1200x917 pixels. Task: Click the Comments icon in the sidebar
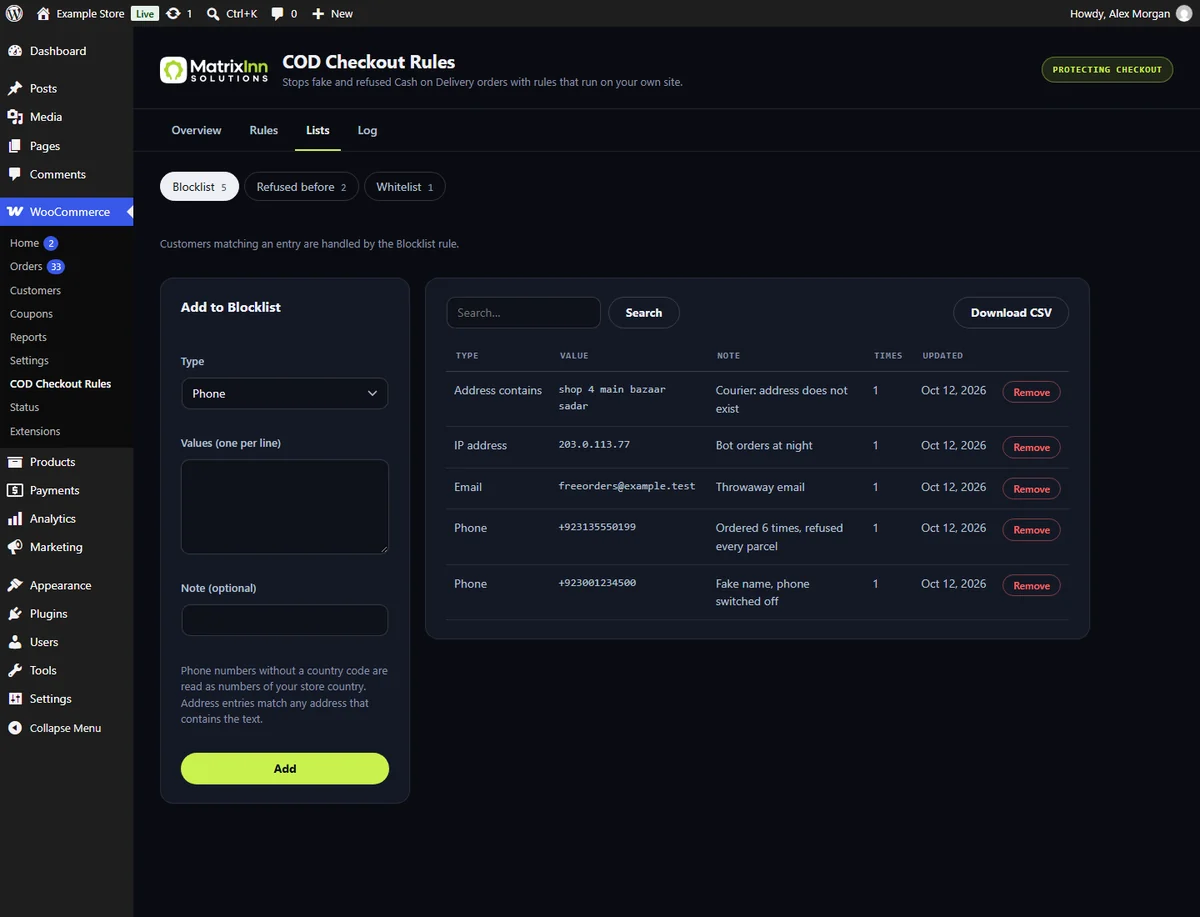[15, 174]
